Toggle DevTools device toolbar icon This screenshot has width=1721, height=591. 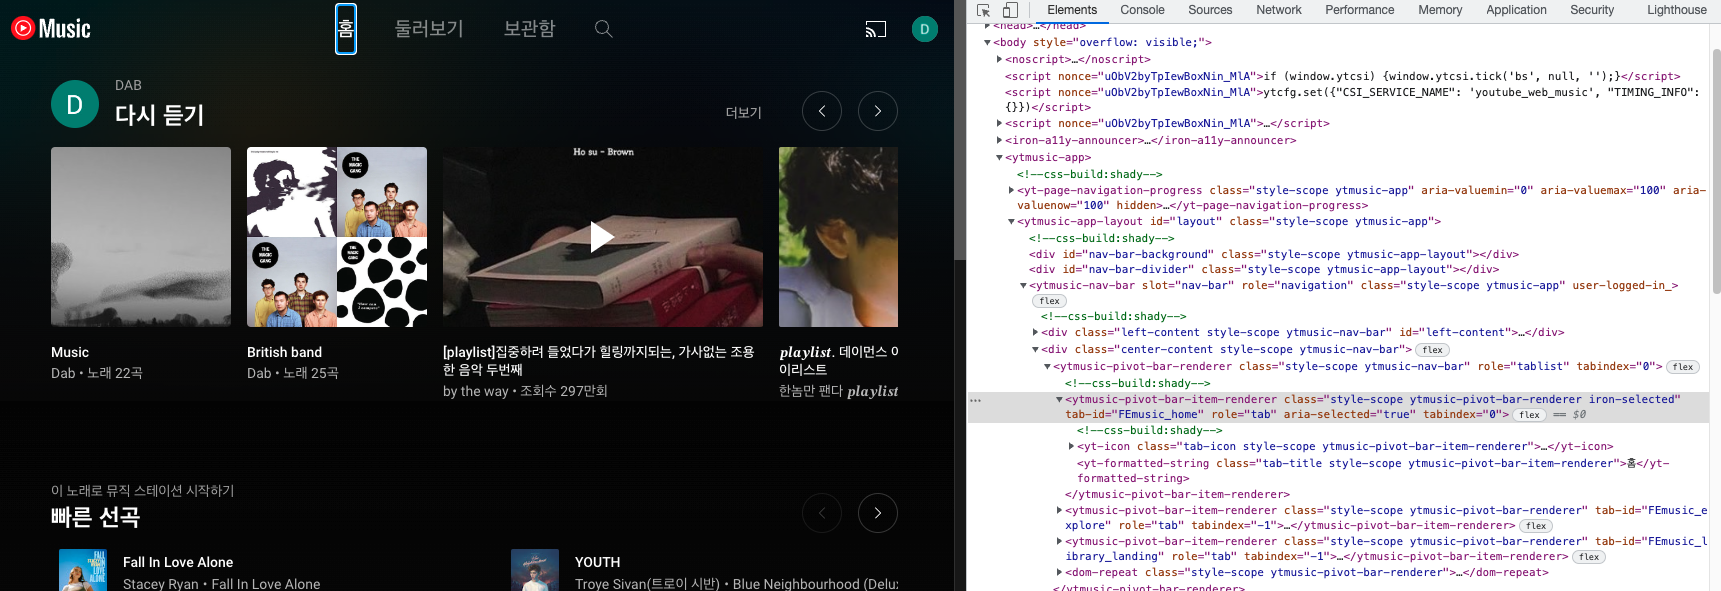[x=1010, y=10]
